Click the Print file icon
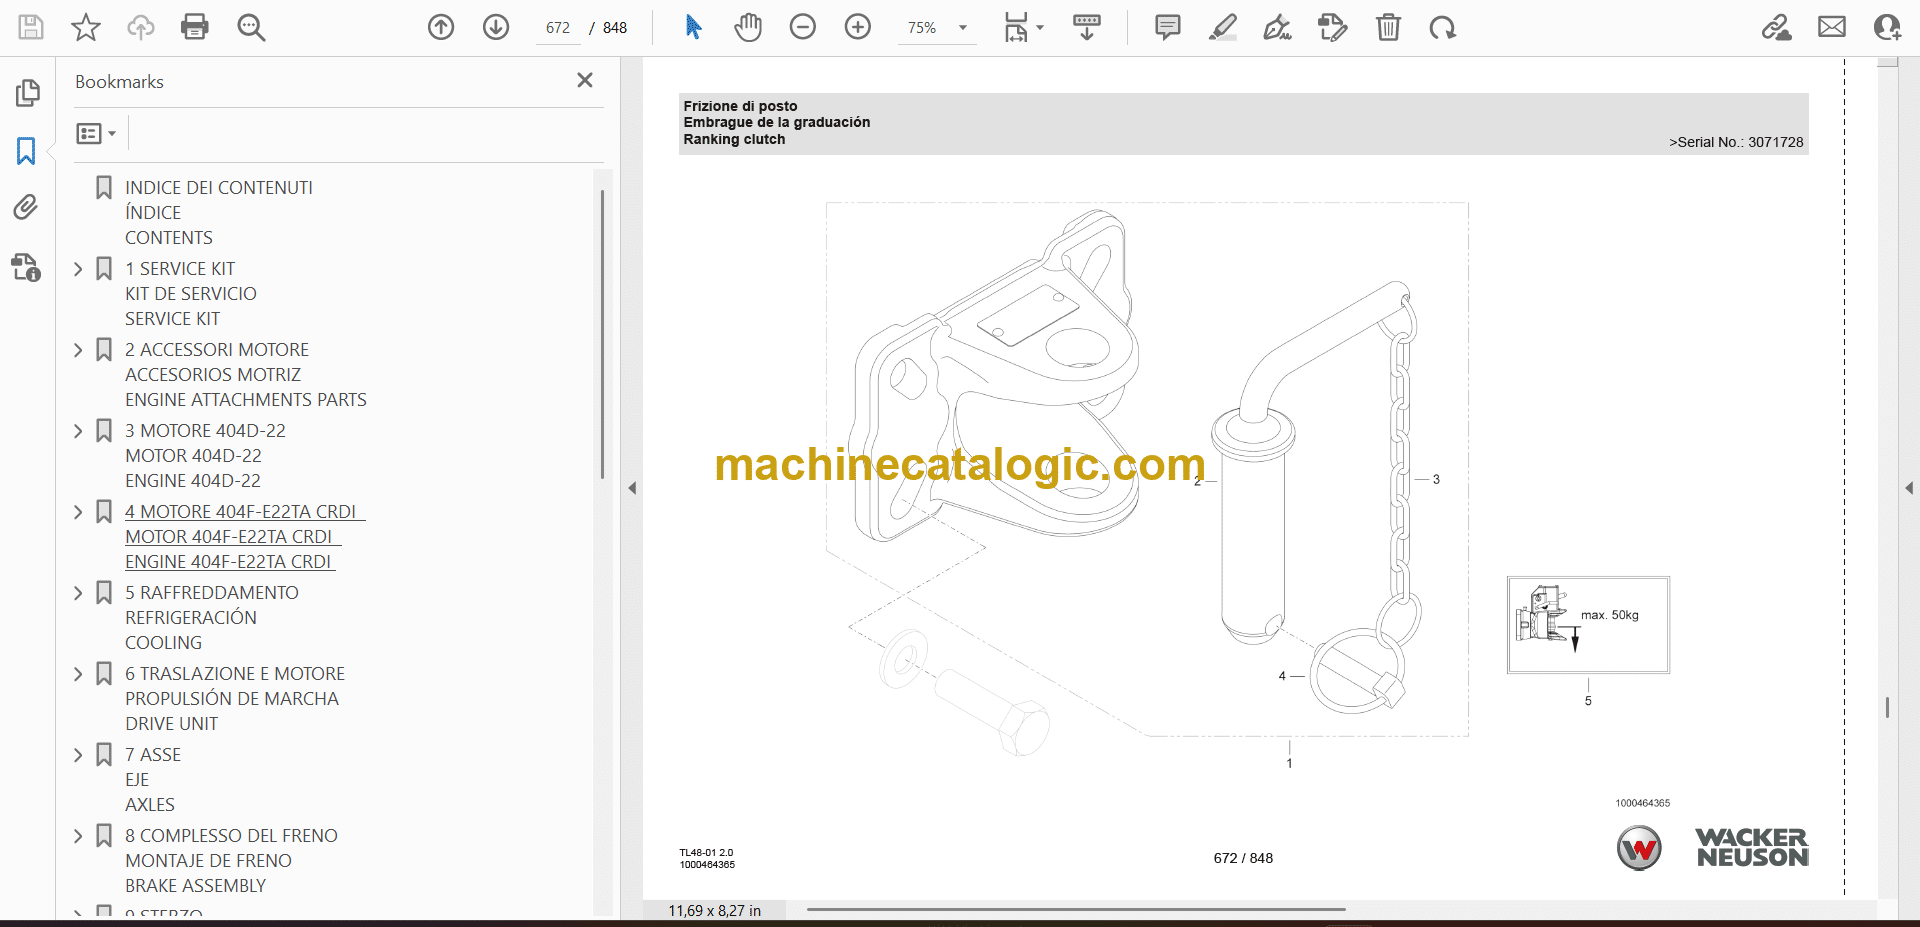Image resolution: width=1920 pixels, height=927 pixels. (x=194, y=27)
